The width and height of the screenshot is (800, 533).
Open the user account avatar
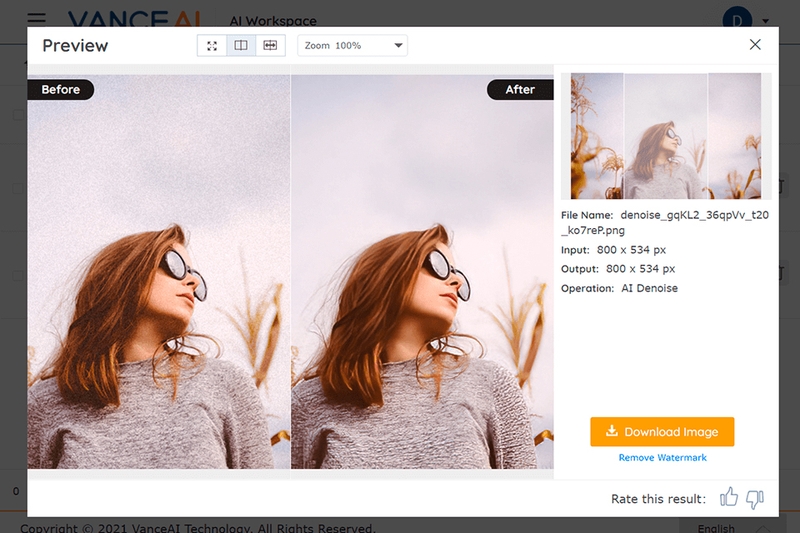click(737, 19)
